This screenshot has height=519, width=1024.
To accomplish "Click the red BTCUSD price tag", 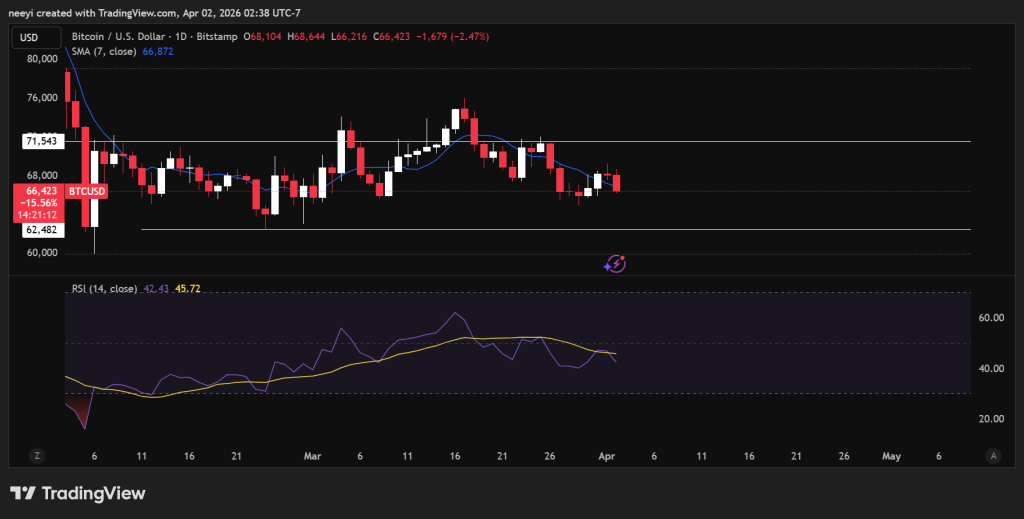I will (x=86, y=190).
